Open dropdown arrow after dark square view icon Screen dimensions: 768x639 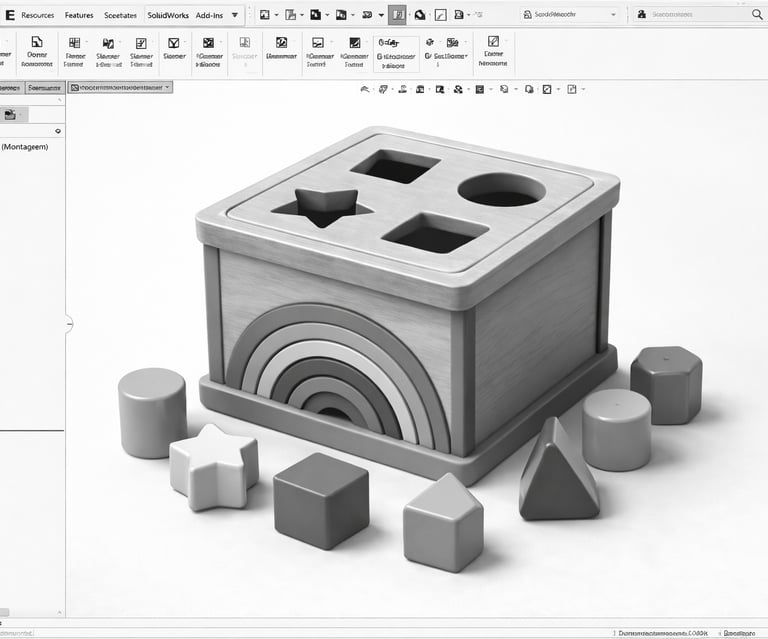coord(492,90)
